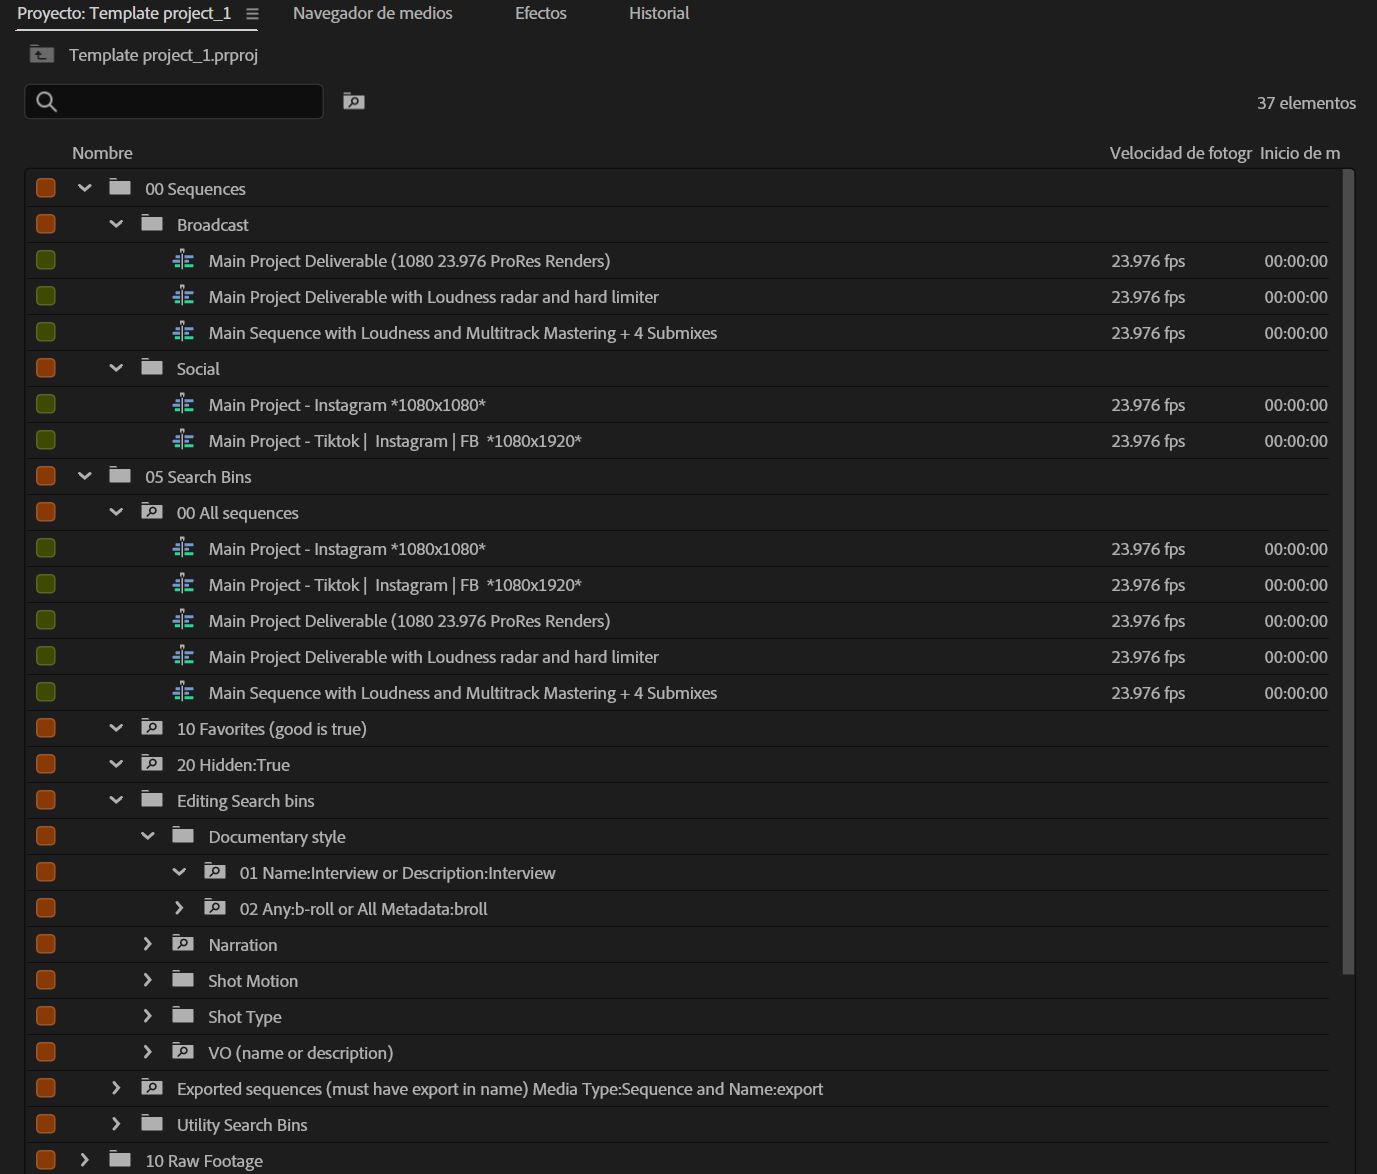Collapse the Social bin

[x=116, y=368]
